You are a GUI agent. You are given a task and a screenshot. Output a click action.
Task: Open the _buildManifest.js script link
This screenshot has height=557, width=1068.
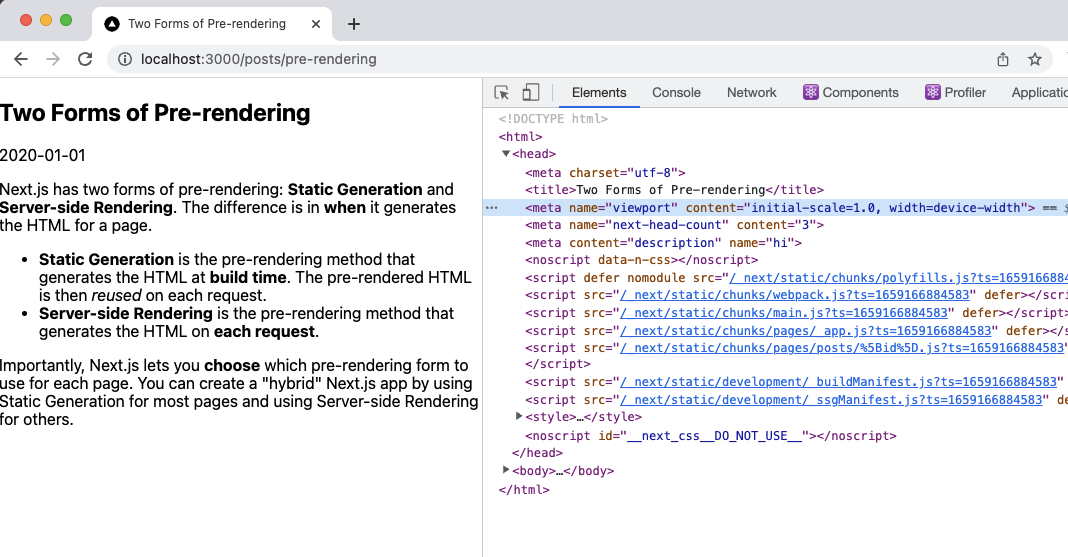(838, 382)
